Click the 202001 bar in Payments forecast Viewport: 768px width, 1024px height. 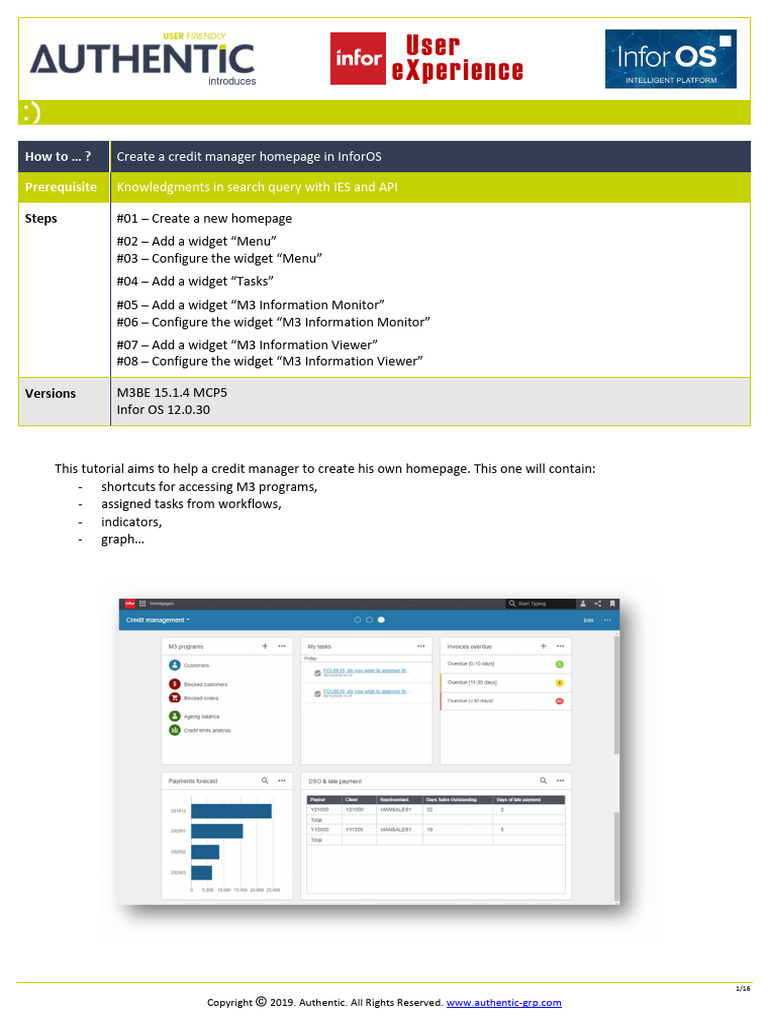[217, 831]
